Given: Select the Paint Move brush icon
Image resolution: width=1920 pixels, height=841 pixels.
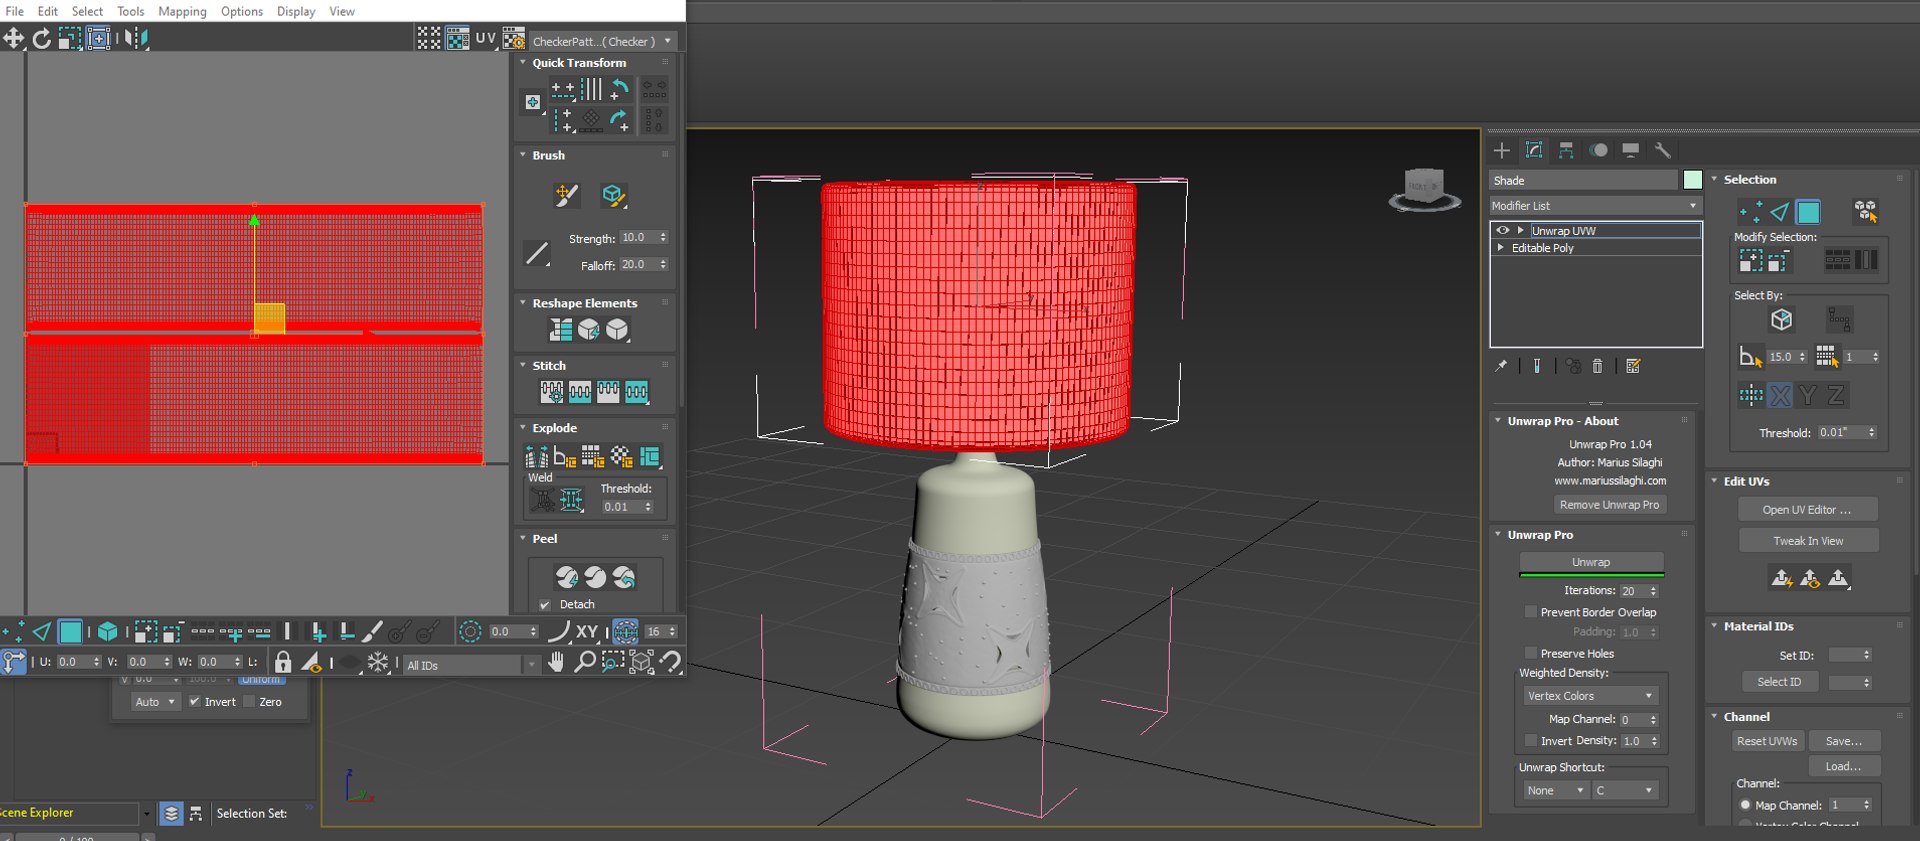Looking at the screenshot, I should pos(566,195).
